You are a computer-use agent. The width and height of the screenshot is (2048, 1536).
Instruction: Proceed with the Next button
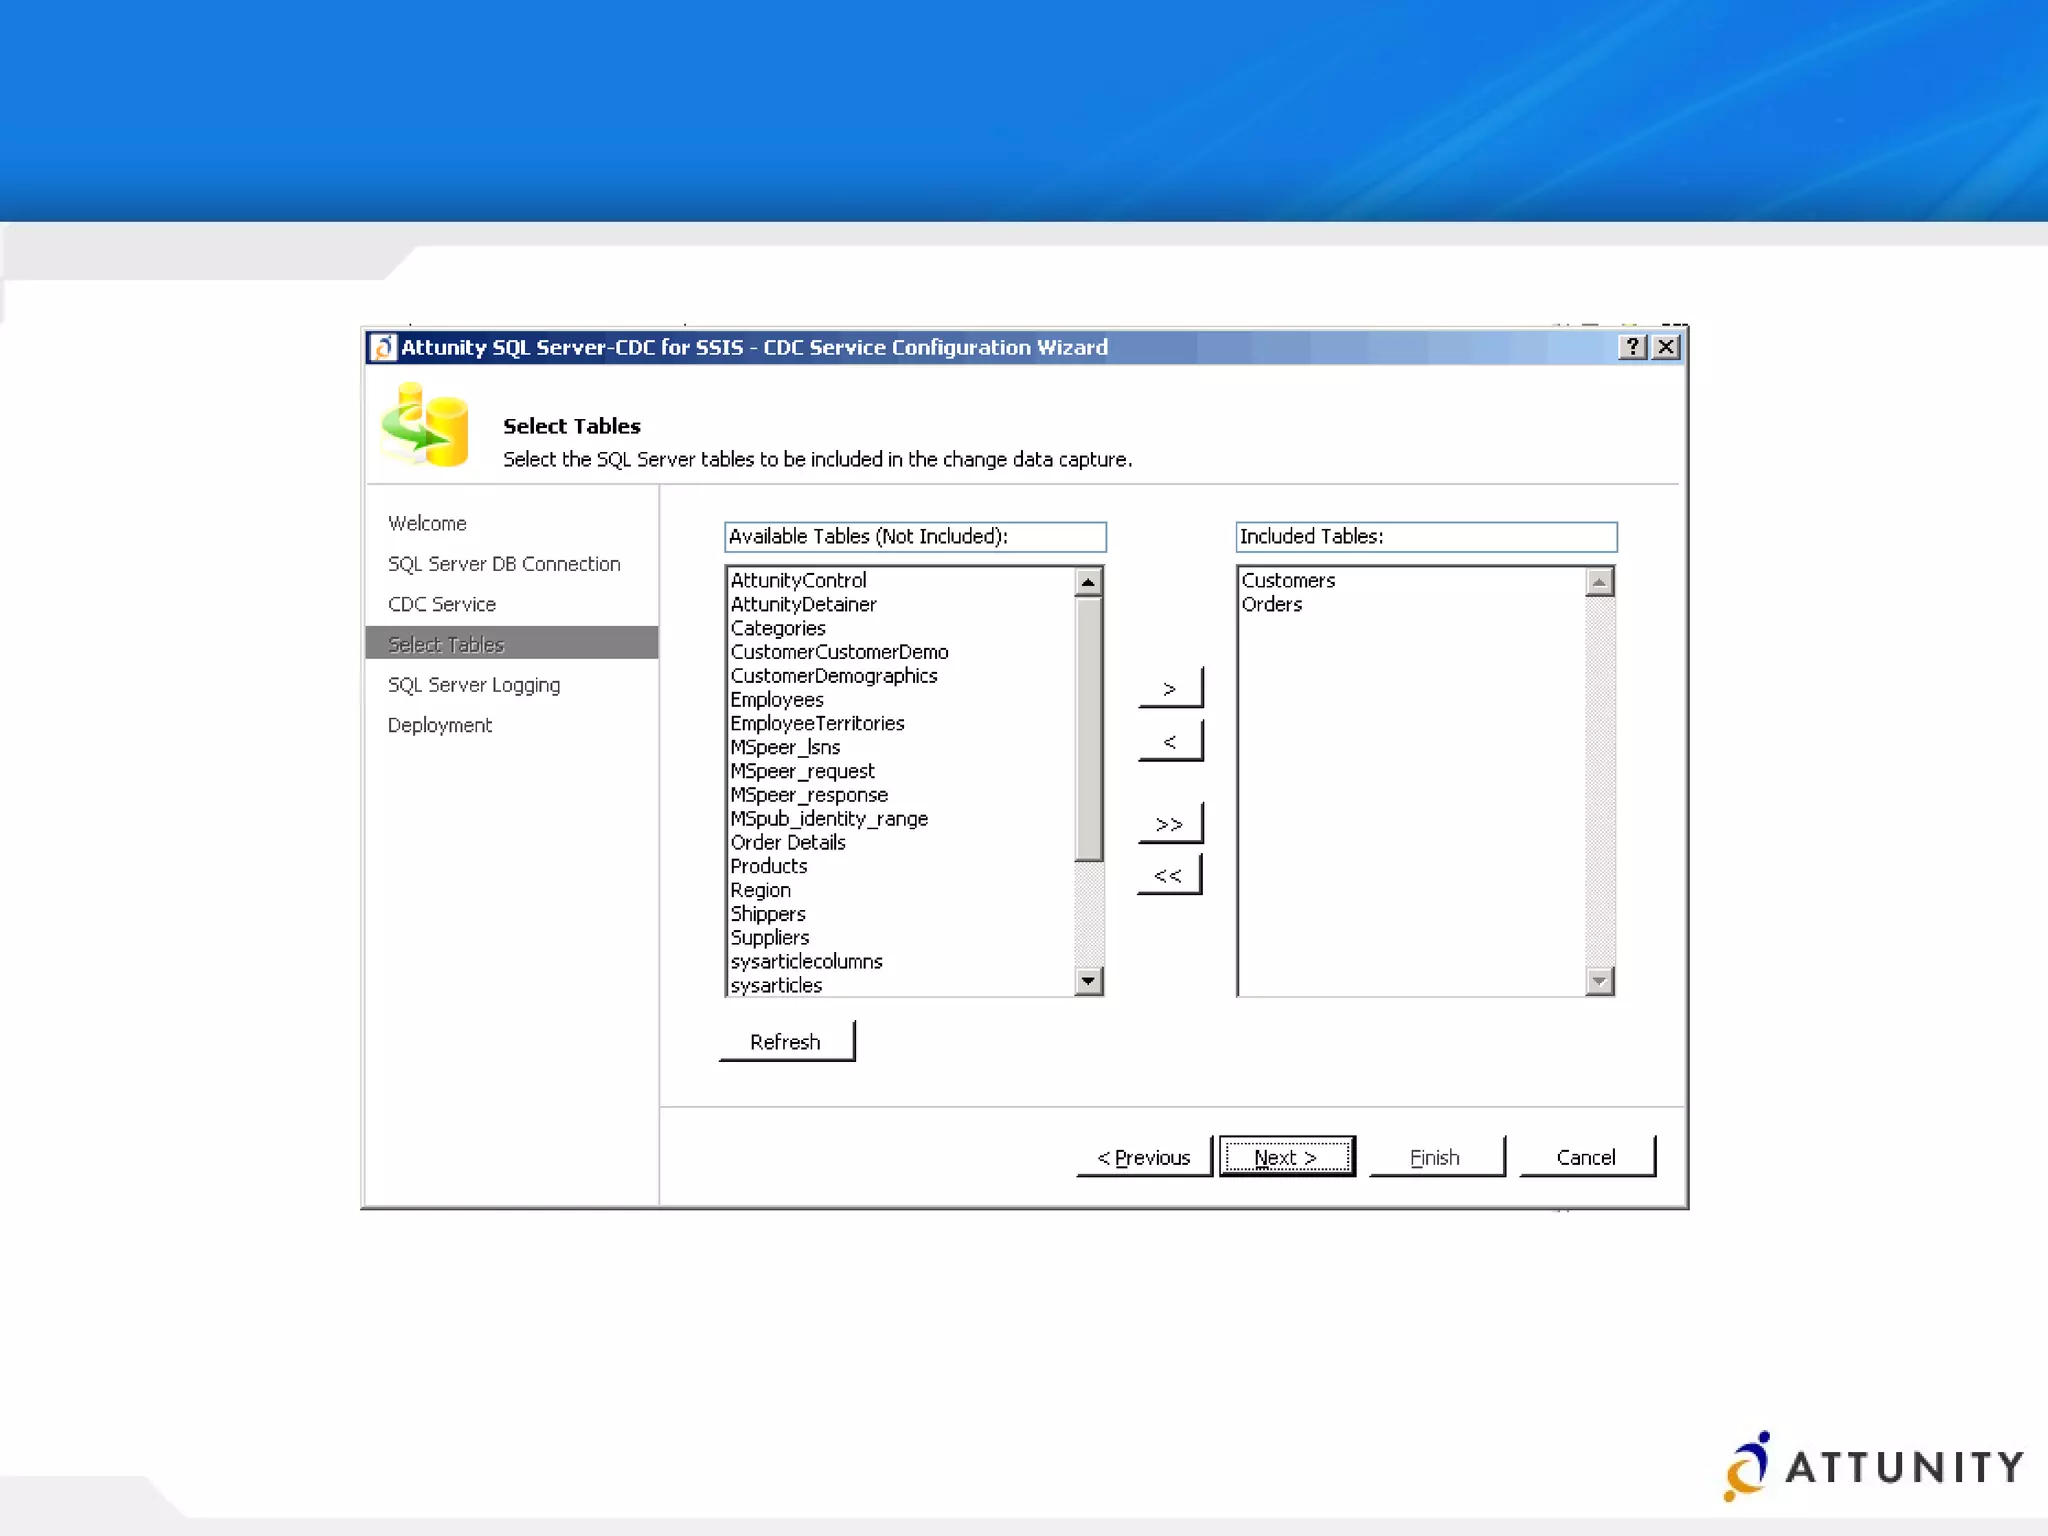pos(1287,1157)
